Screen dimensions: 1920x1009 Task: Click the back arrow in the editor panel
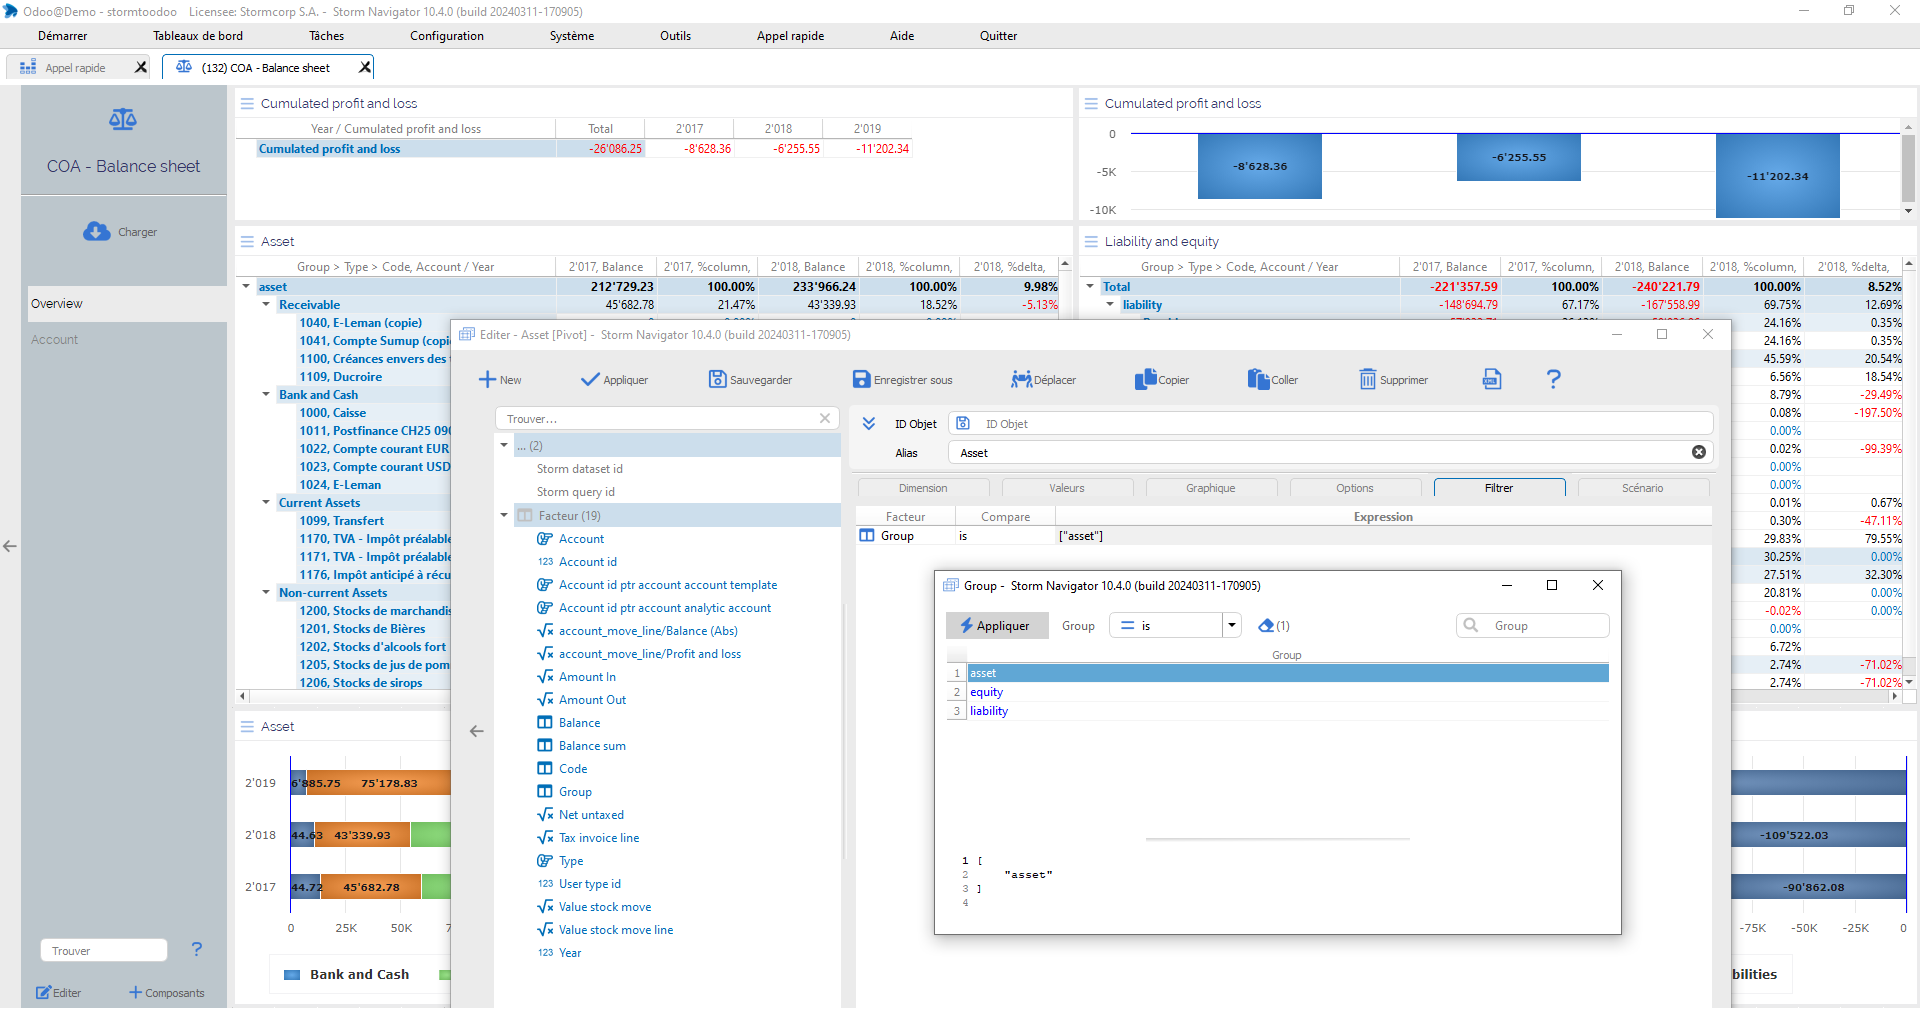tap(477, 731)
